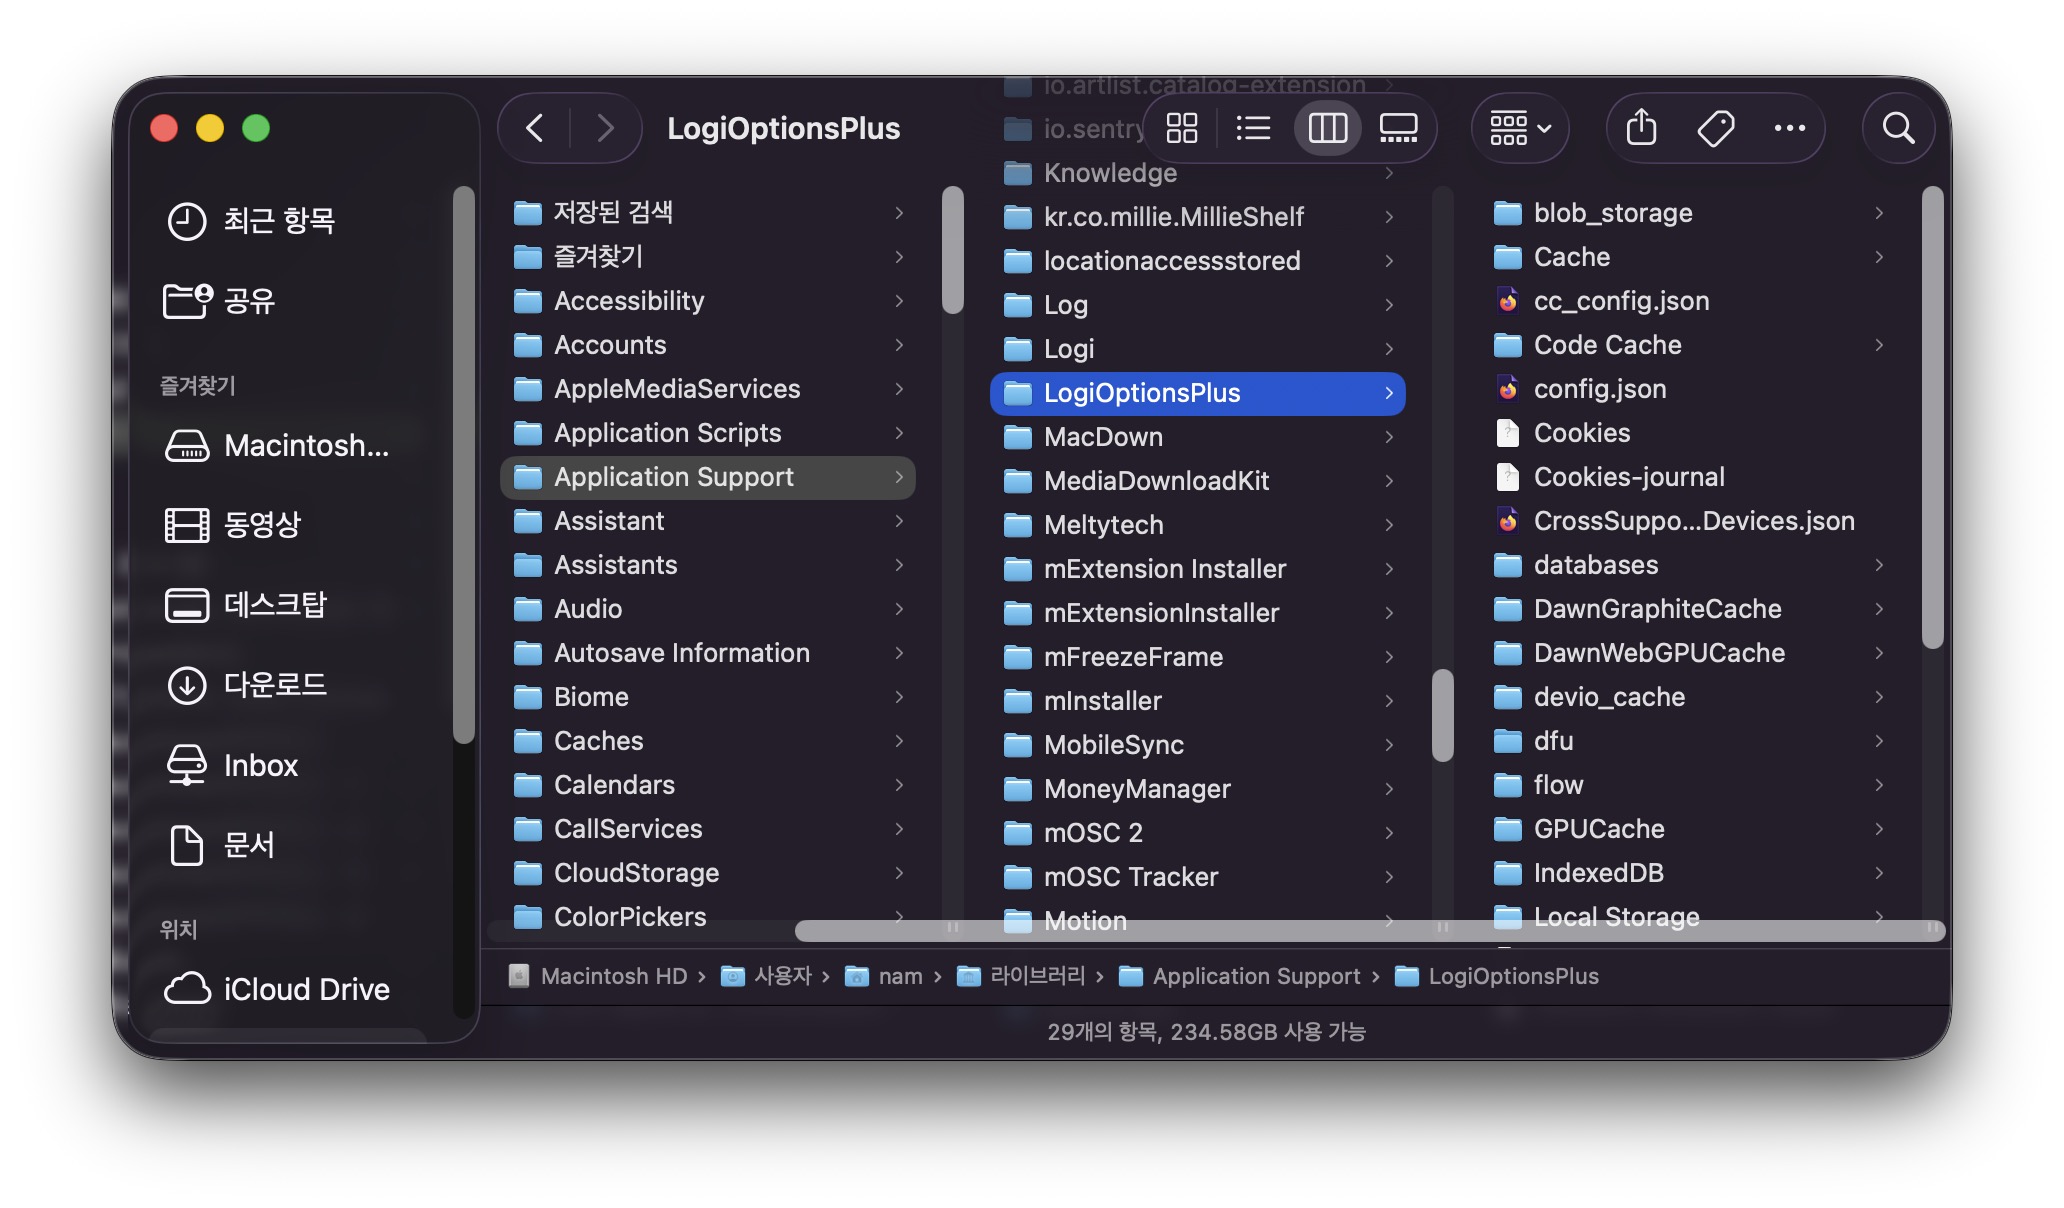
Task: Click Macintosh HD in path bar
Action: point(613,976)
